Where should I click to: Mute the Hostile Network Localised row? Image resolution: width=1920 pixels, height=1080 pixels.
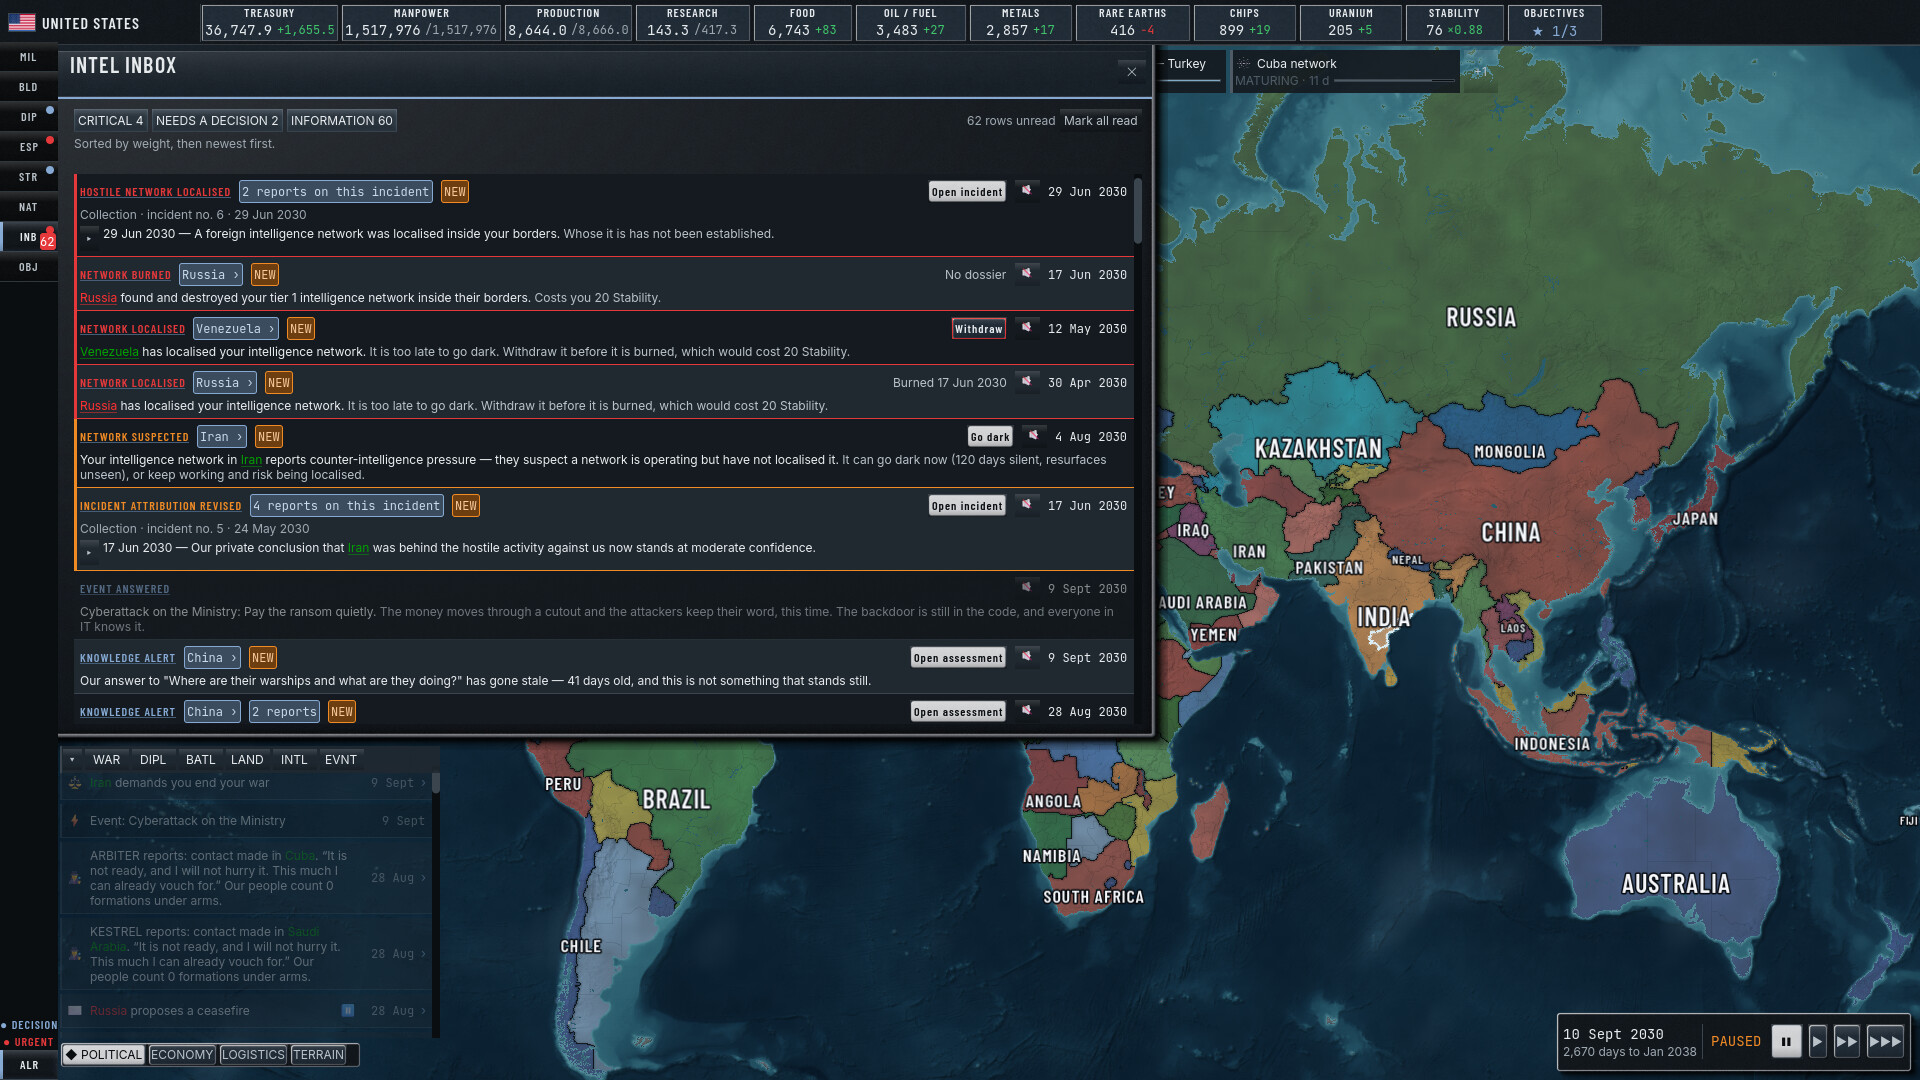point(1027,191)
